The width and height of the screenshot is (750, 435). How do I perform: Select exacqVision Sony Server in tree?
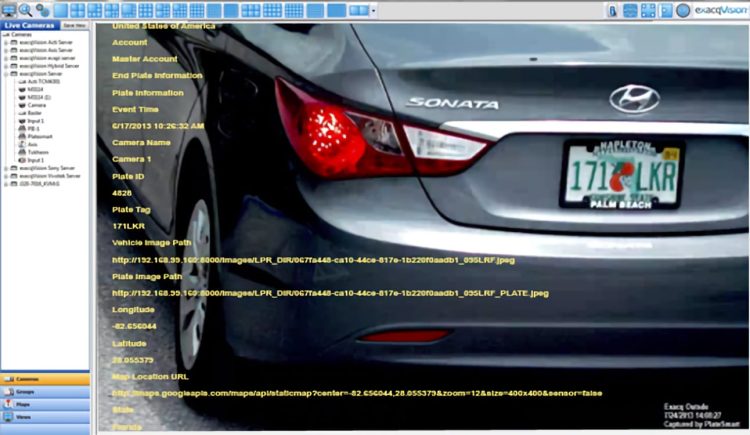coord(47,168)
